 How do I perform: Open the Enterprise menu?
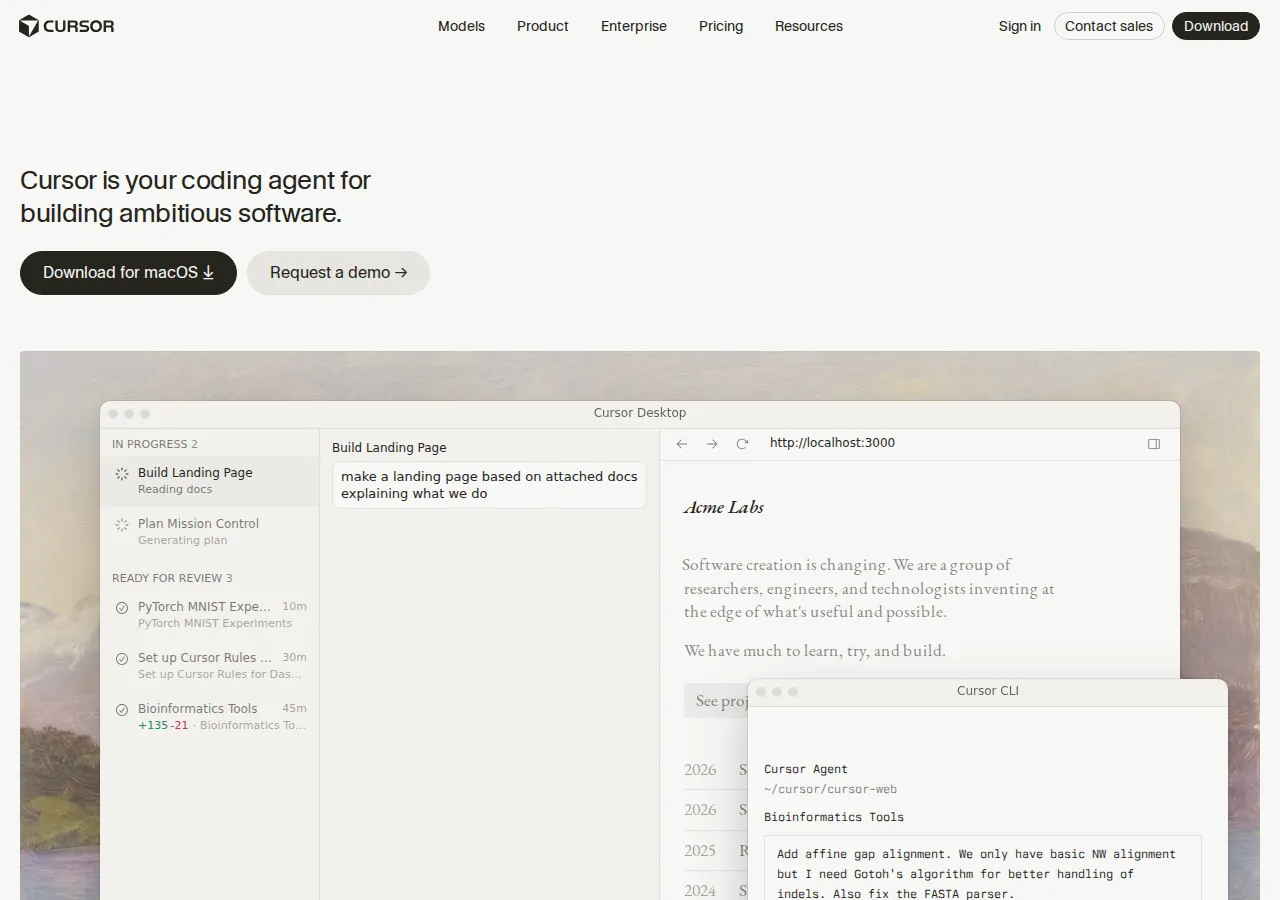(634, 26)
